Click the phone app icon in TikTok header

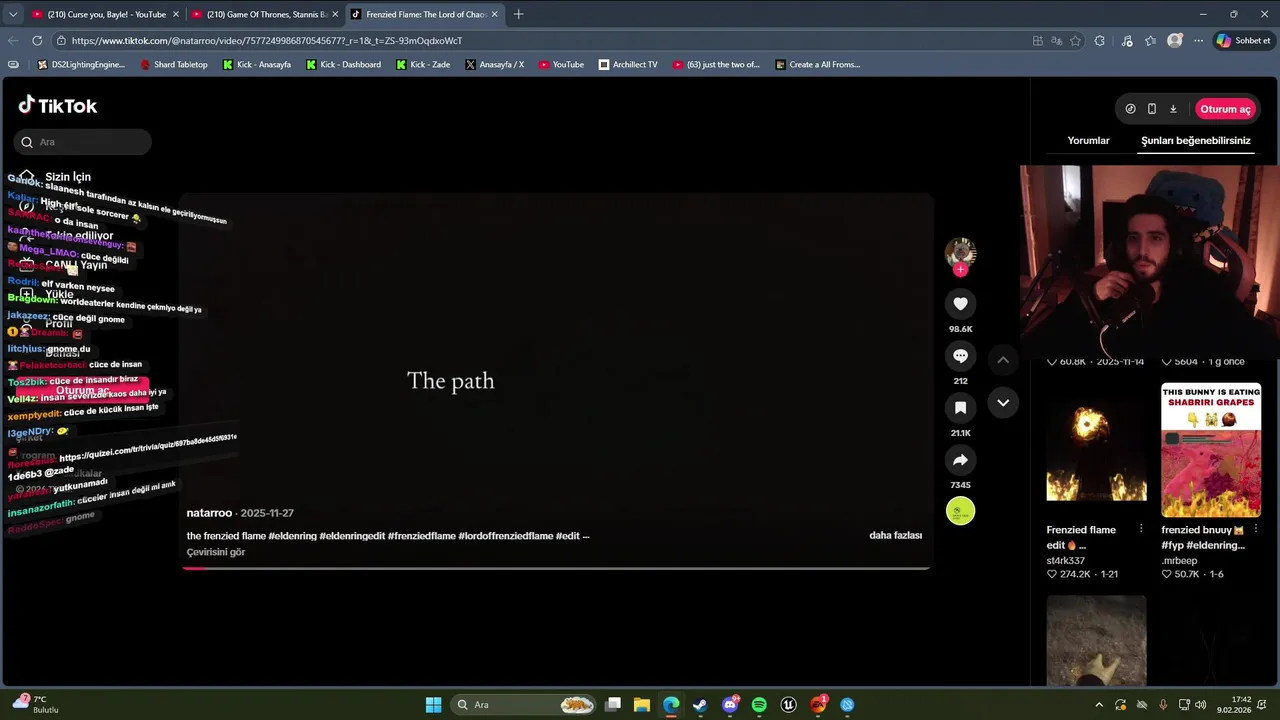[x=1152, y=109]
